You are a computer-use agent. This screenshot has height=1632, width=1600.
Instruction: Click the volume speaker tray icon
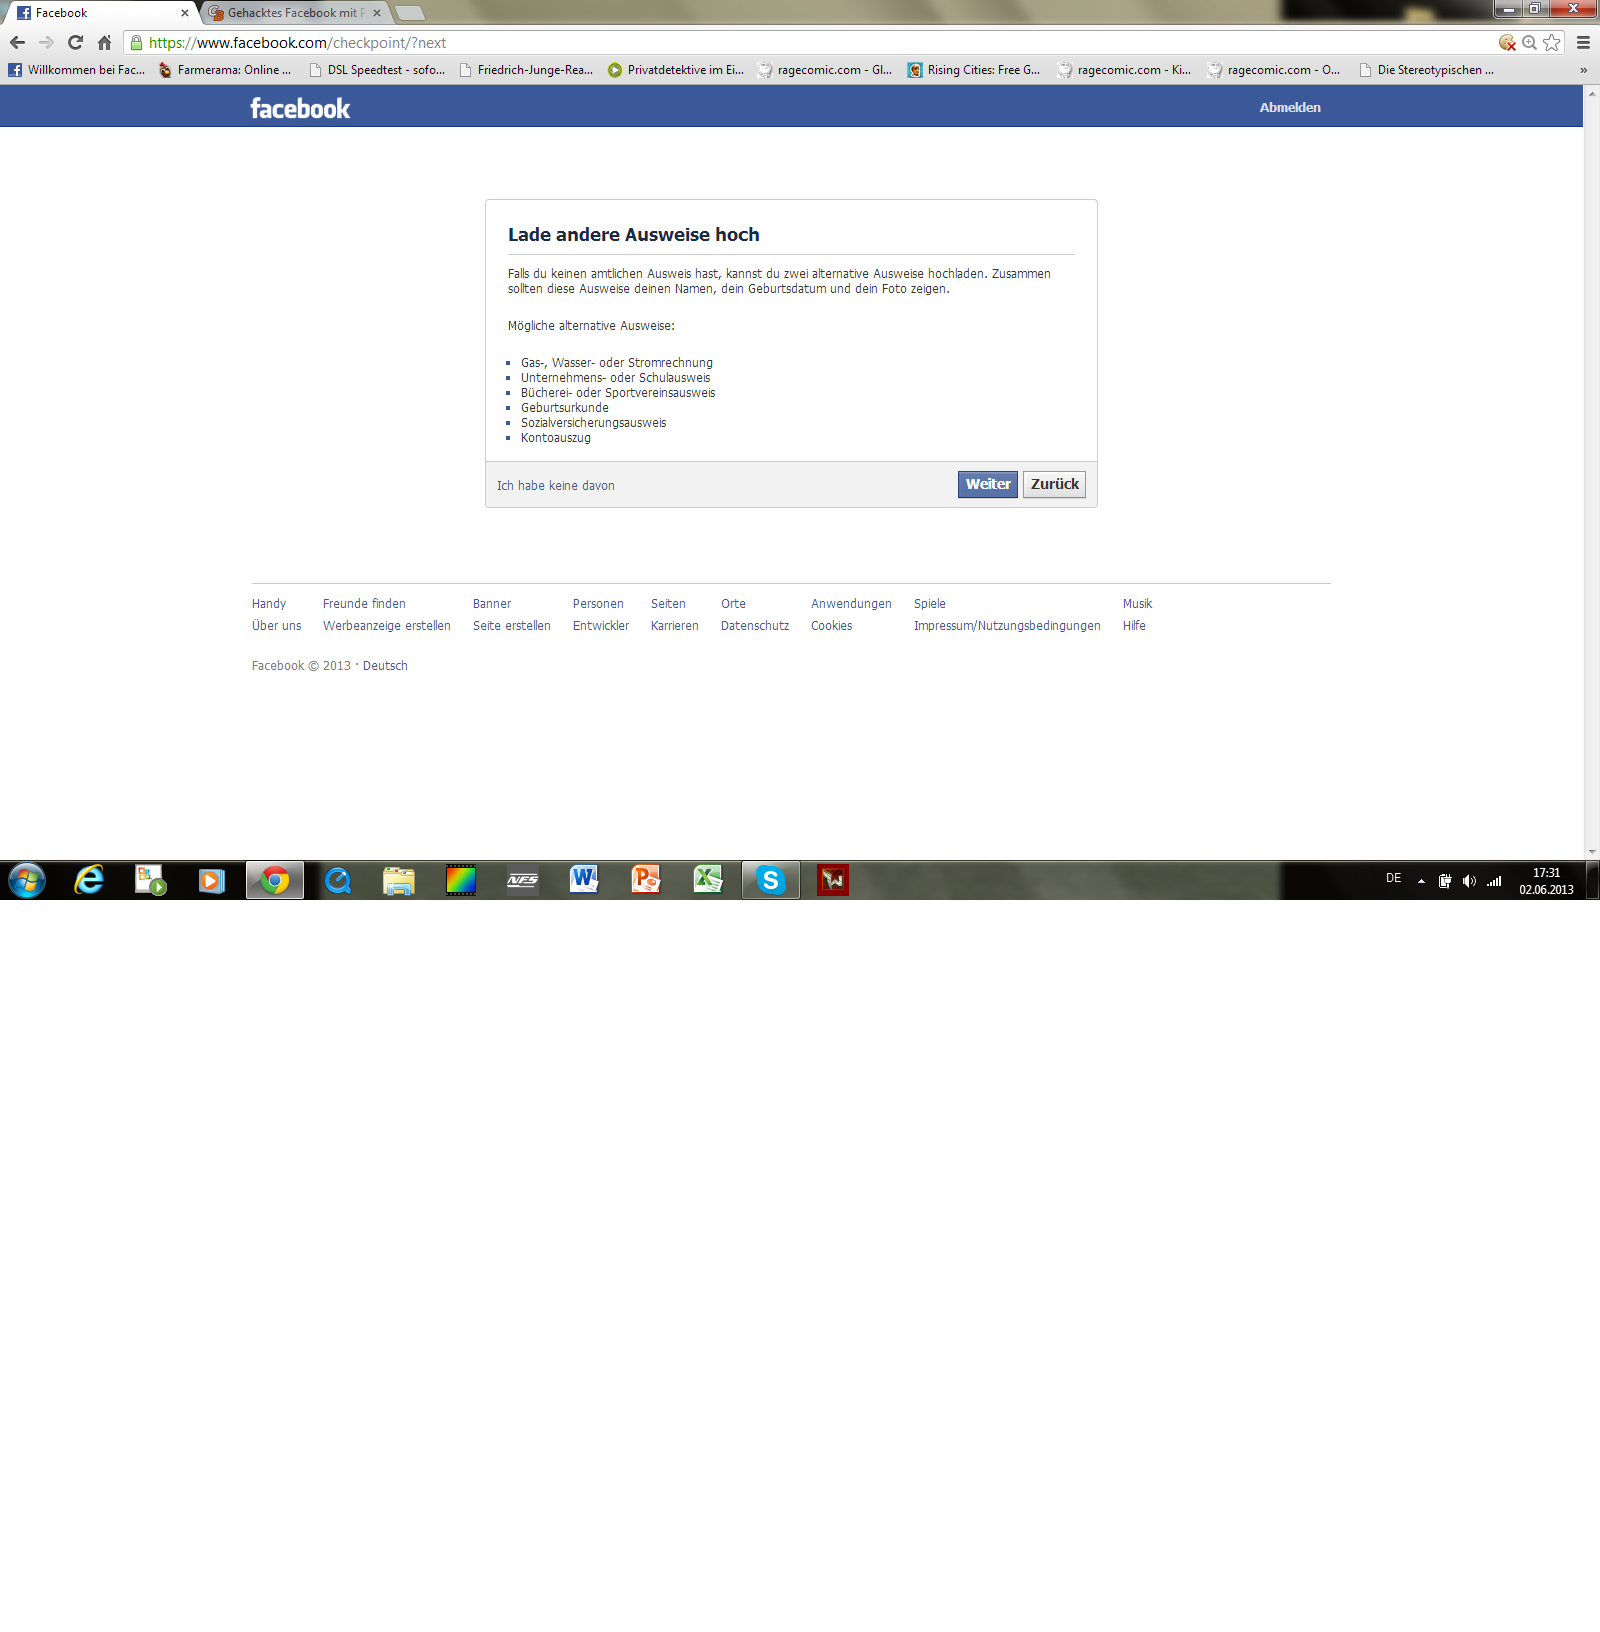click(x=1469, y=881)
